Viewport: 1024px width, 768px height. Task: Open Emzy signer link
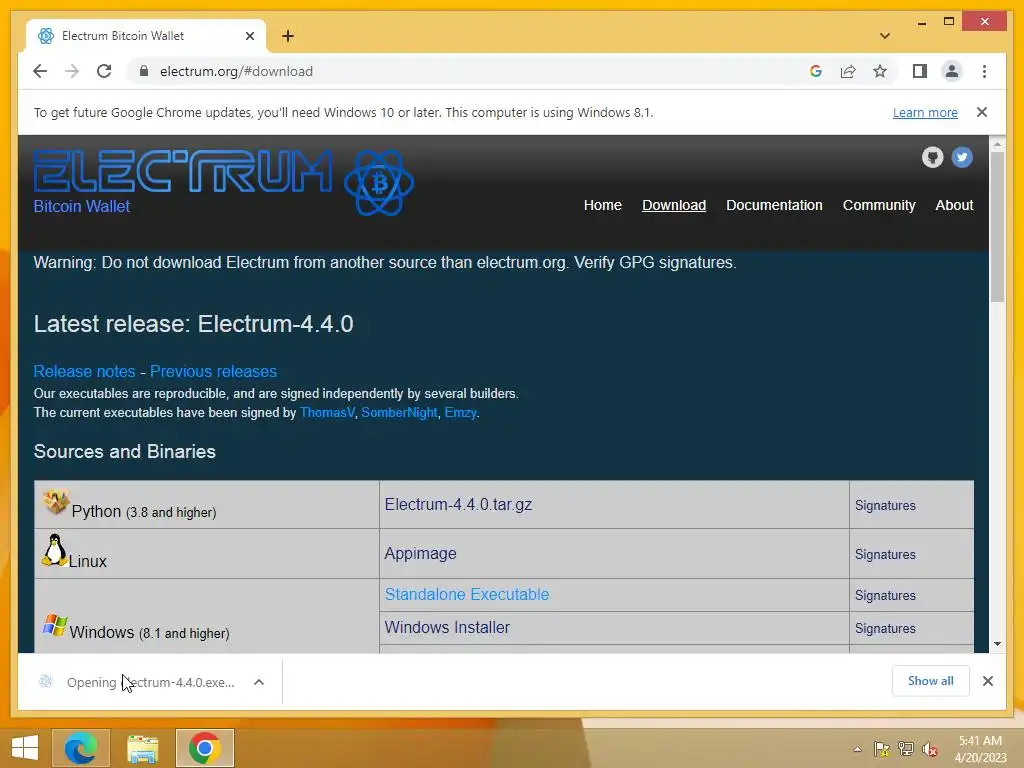(x=460, y=413)
